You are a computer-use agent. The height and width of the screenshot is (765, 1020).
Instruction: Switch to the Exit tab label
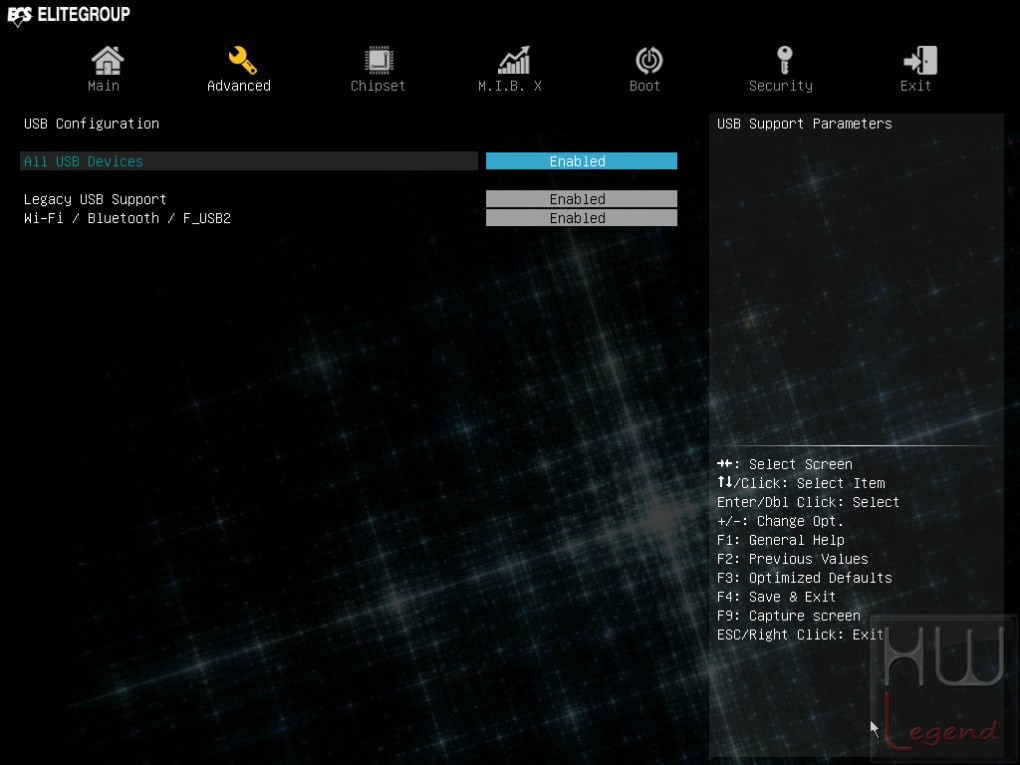915,86
